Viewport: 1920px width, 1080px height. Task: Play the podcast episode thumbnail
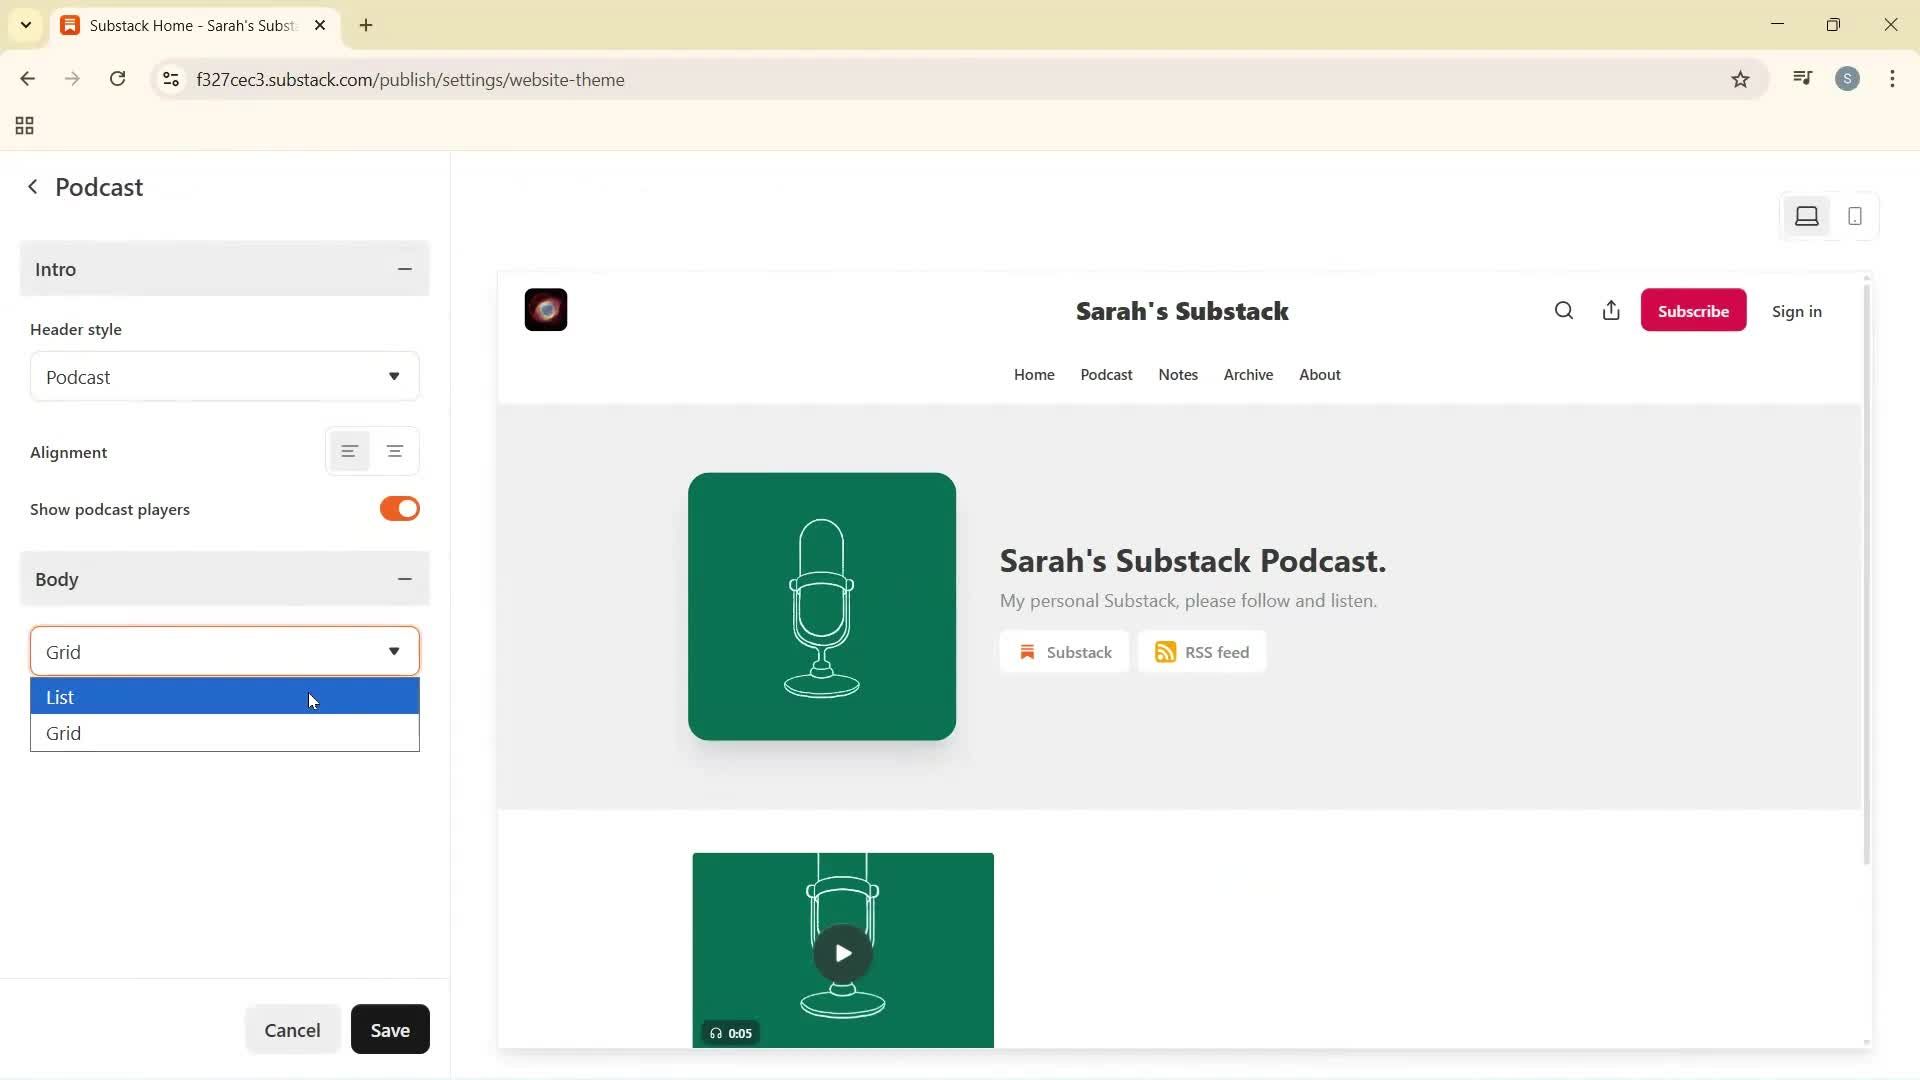coord(842,953)
